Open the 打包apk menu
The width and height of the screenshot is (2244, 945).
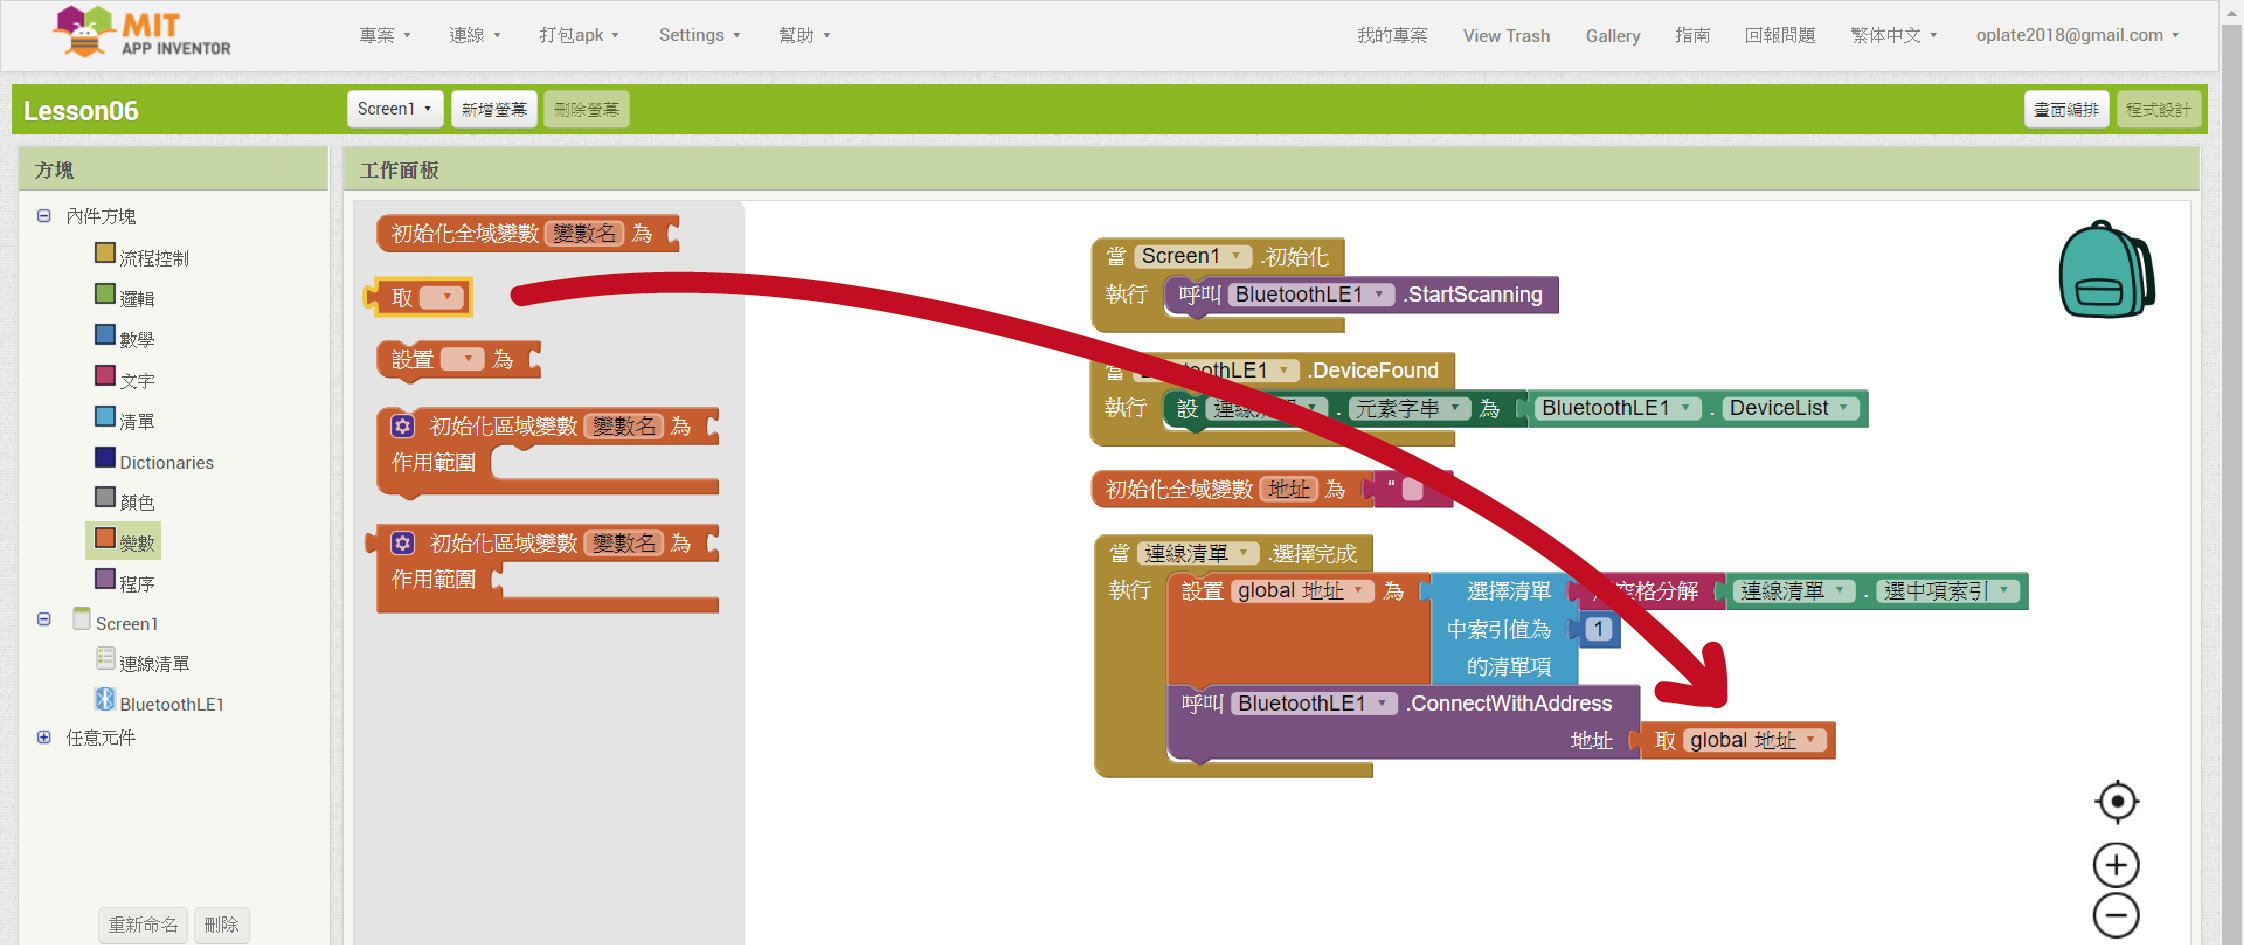pos(578,35)
